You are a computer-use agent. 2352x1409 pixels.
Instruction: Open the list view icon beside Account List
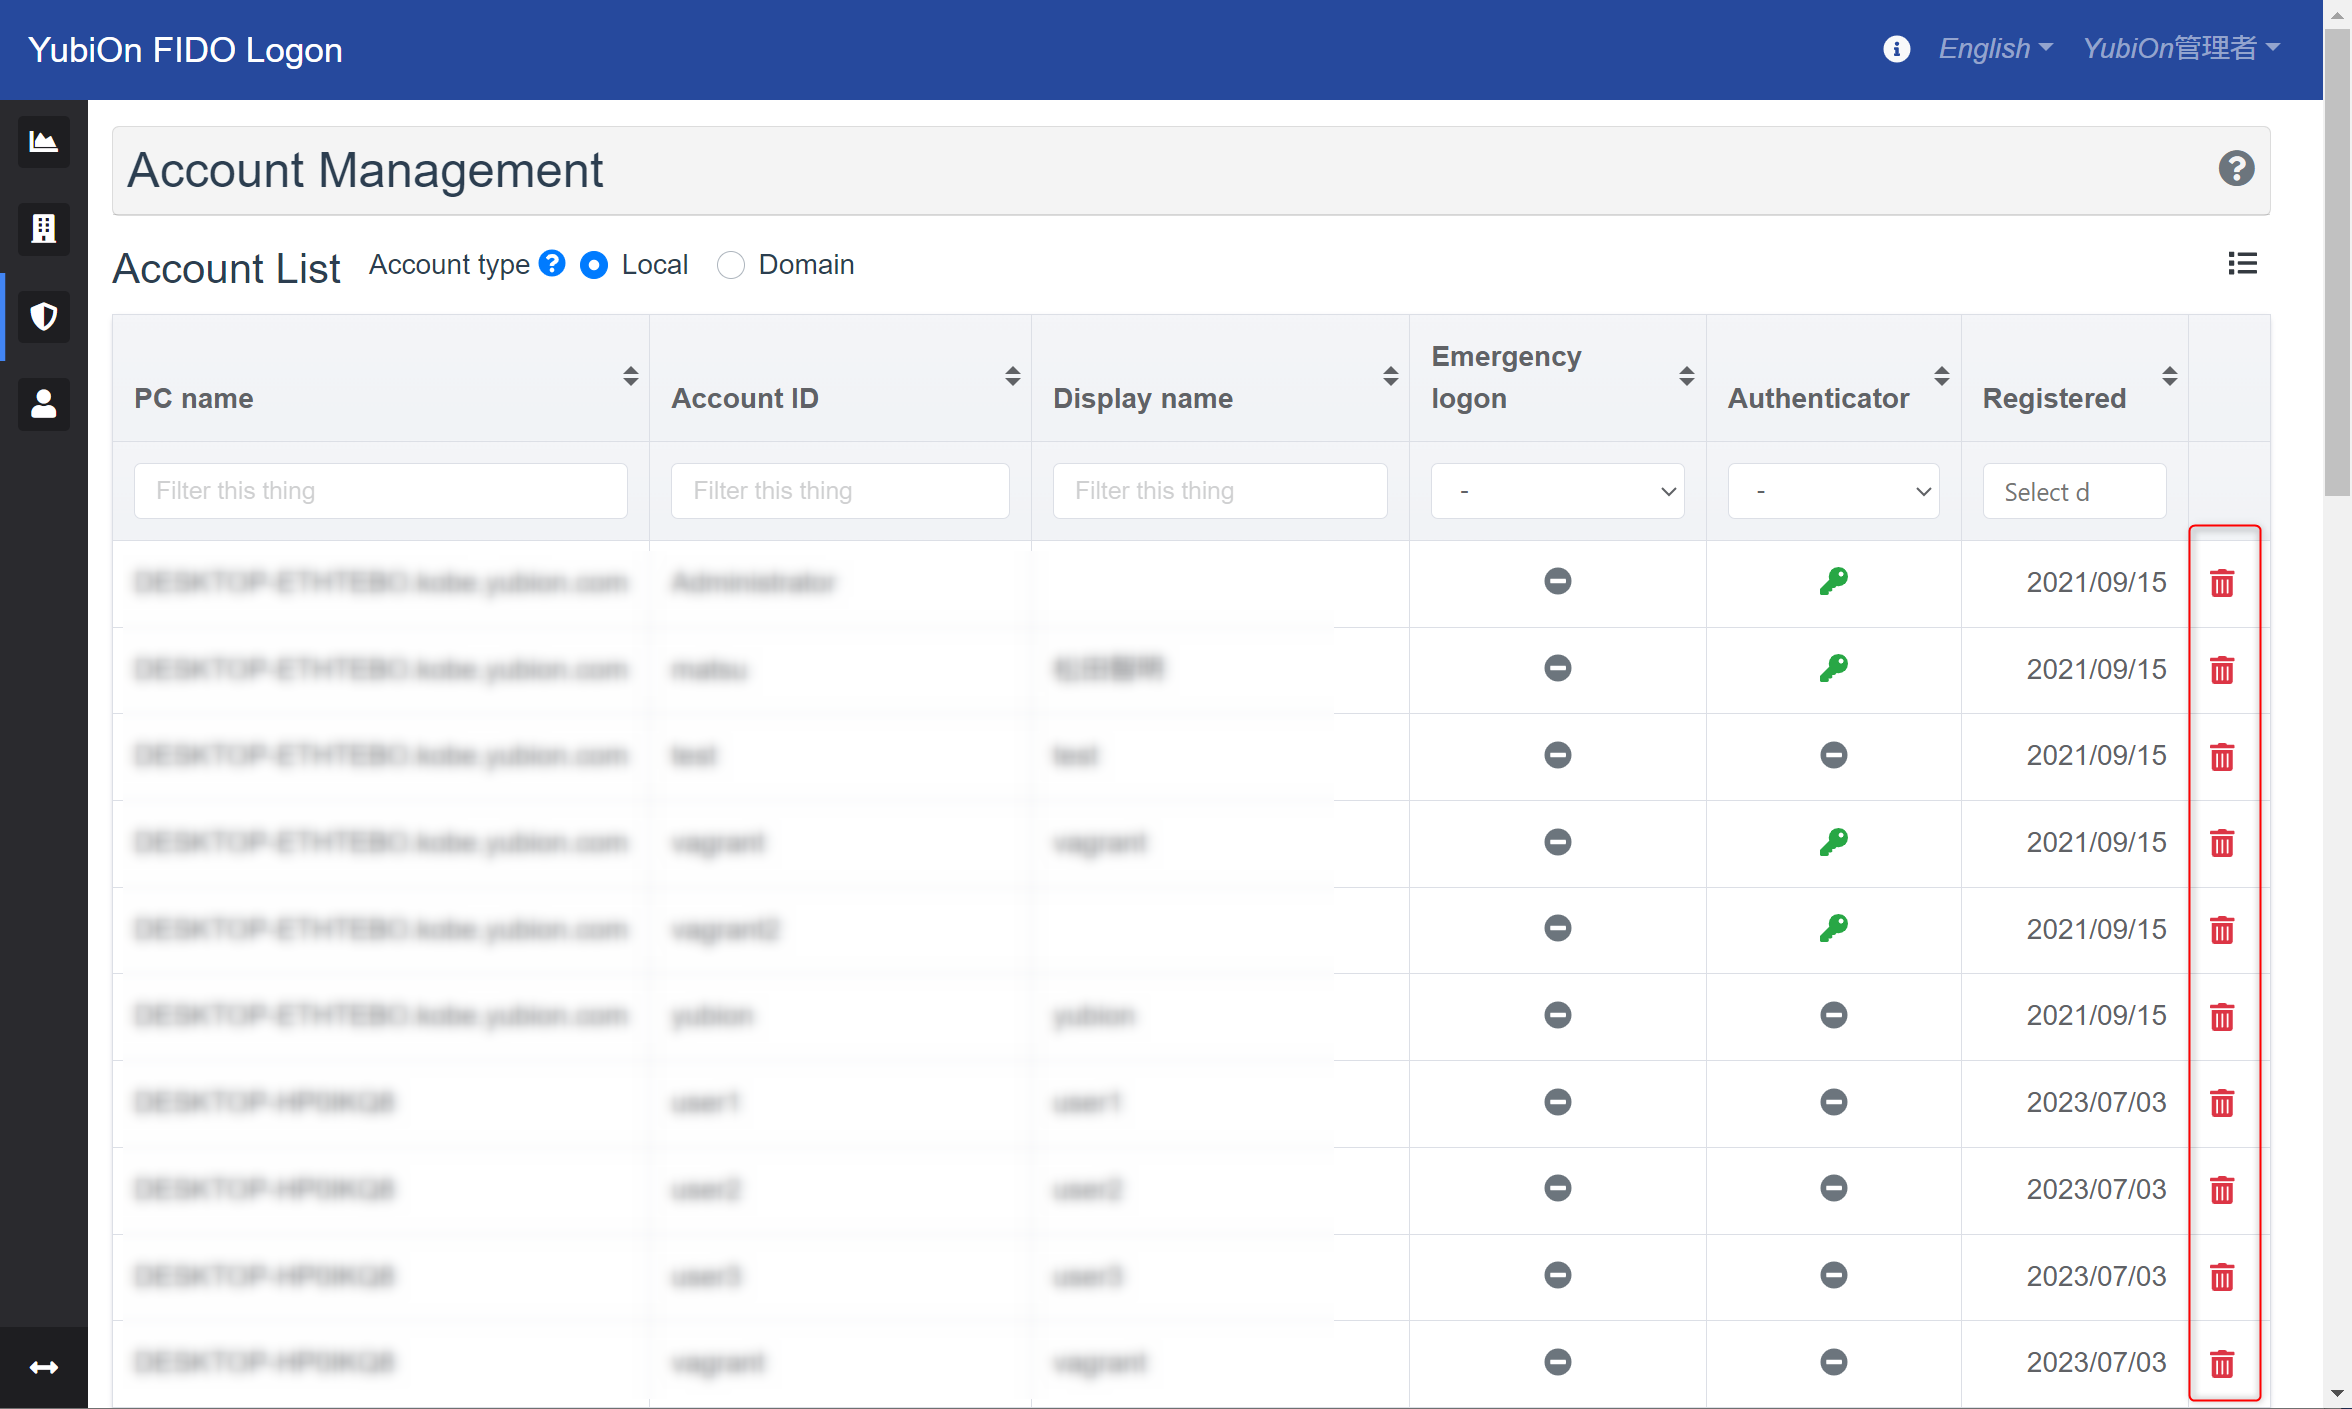(x=2242, y=264)
